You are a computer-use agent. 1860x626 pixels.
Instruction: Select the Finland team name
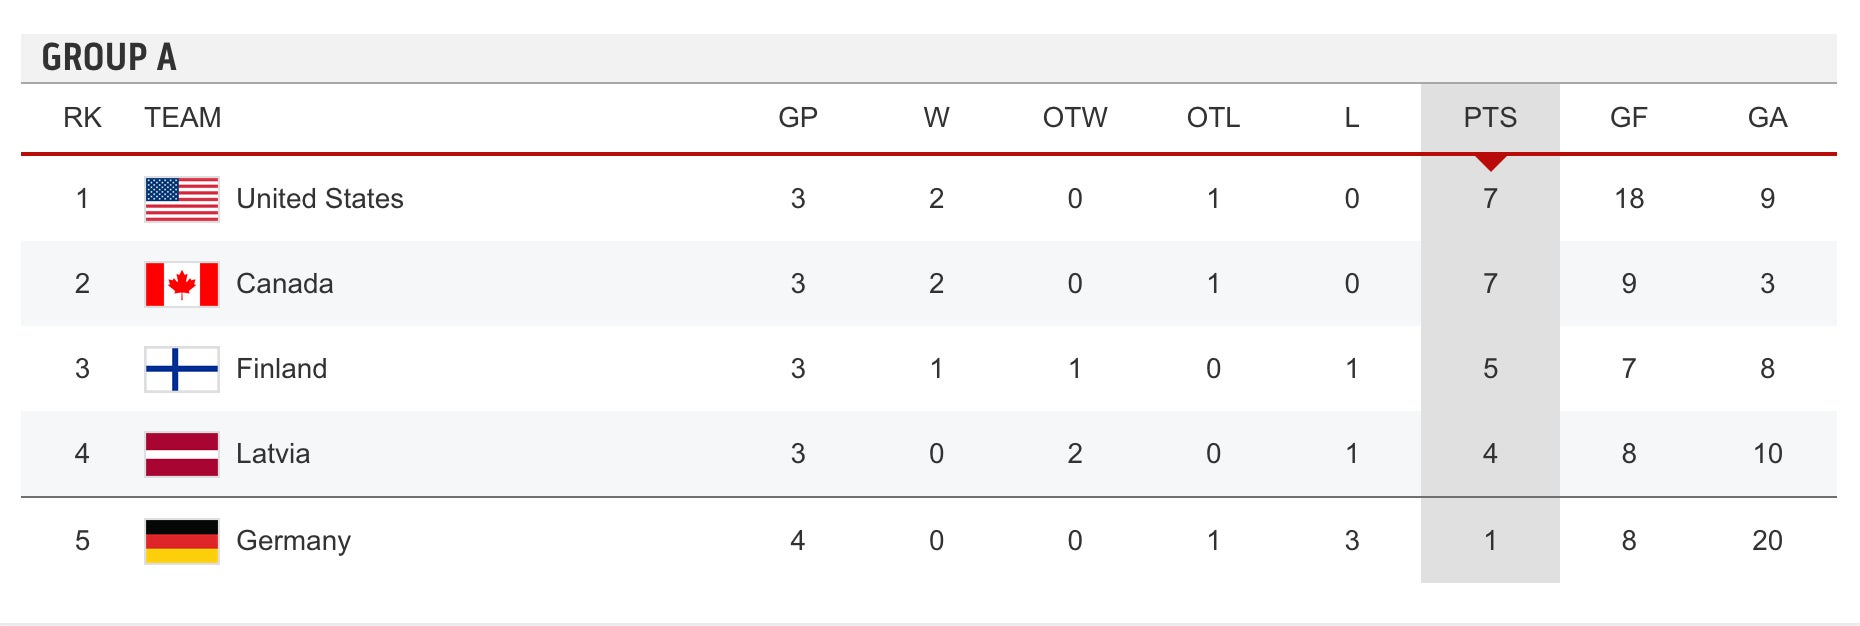pyautogui.click(x=282, y=369)
